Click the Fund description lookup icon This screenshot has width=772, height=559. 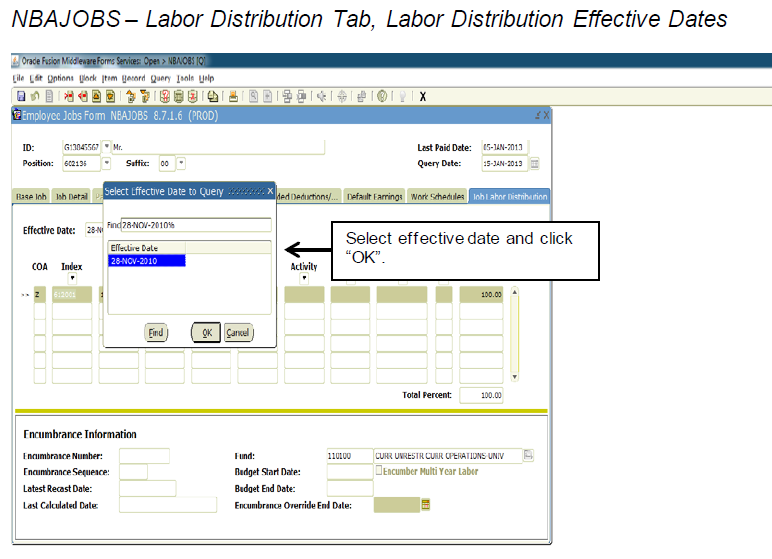tap(529, 455)
